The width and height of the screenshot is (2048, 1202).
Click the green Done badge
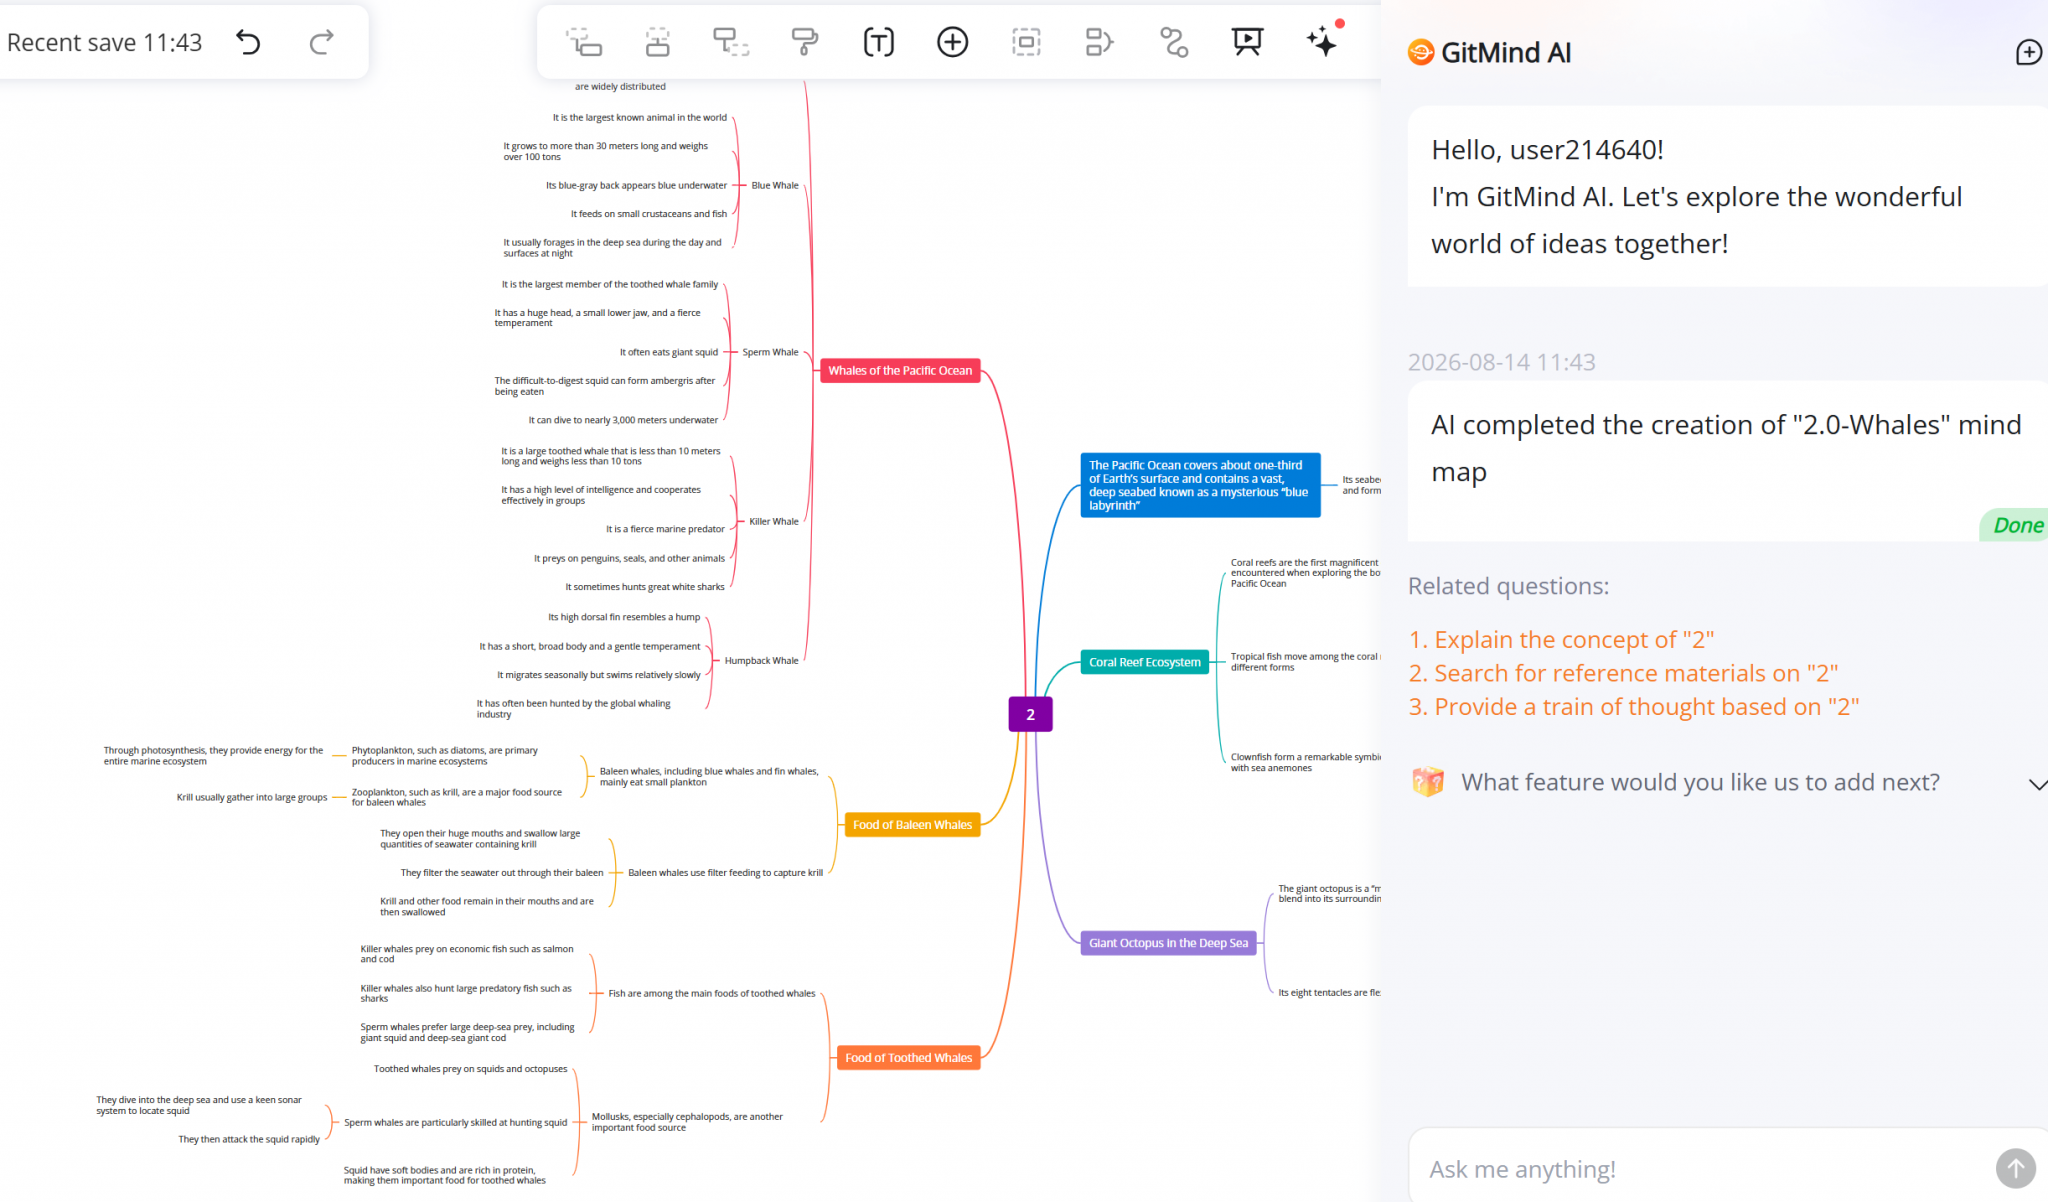2015,525
